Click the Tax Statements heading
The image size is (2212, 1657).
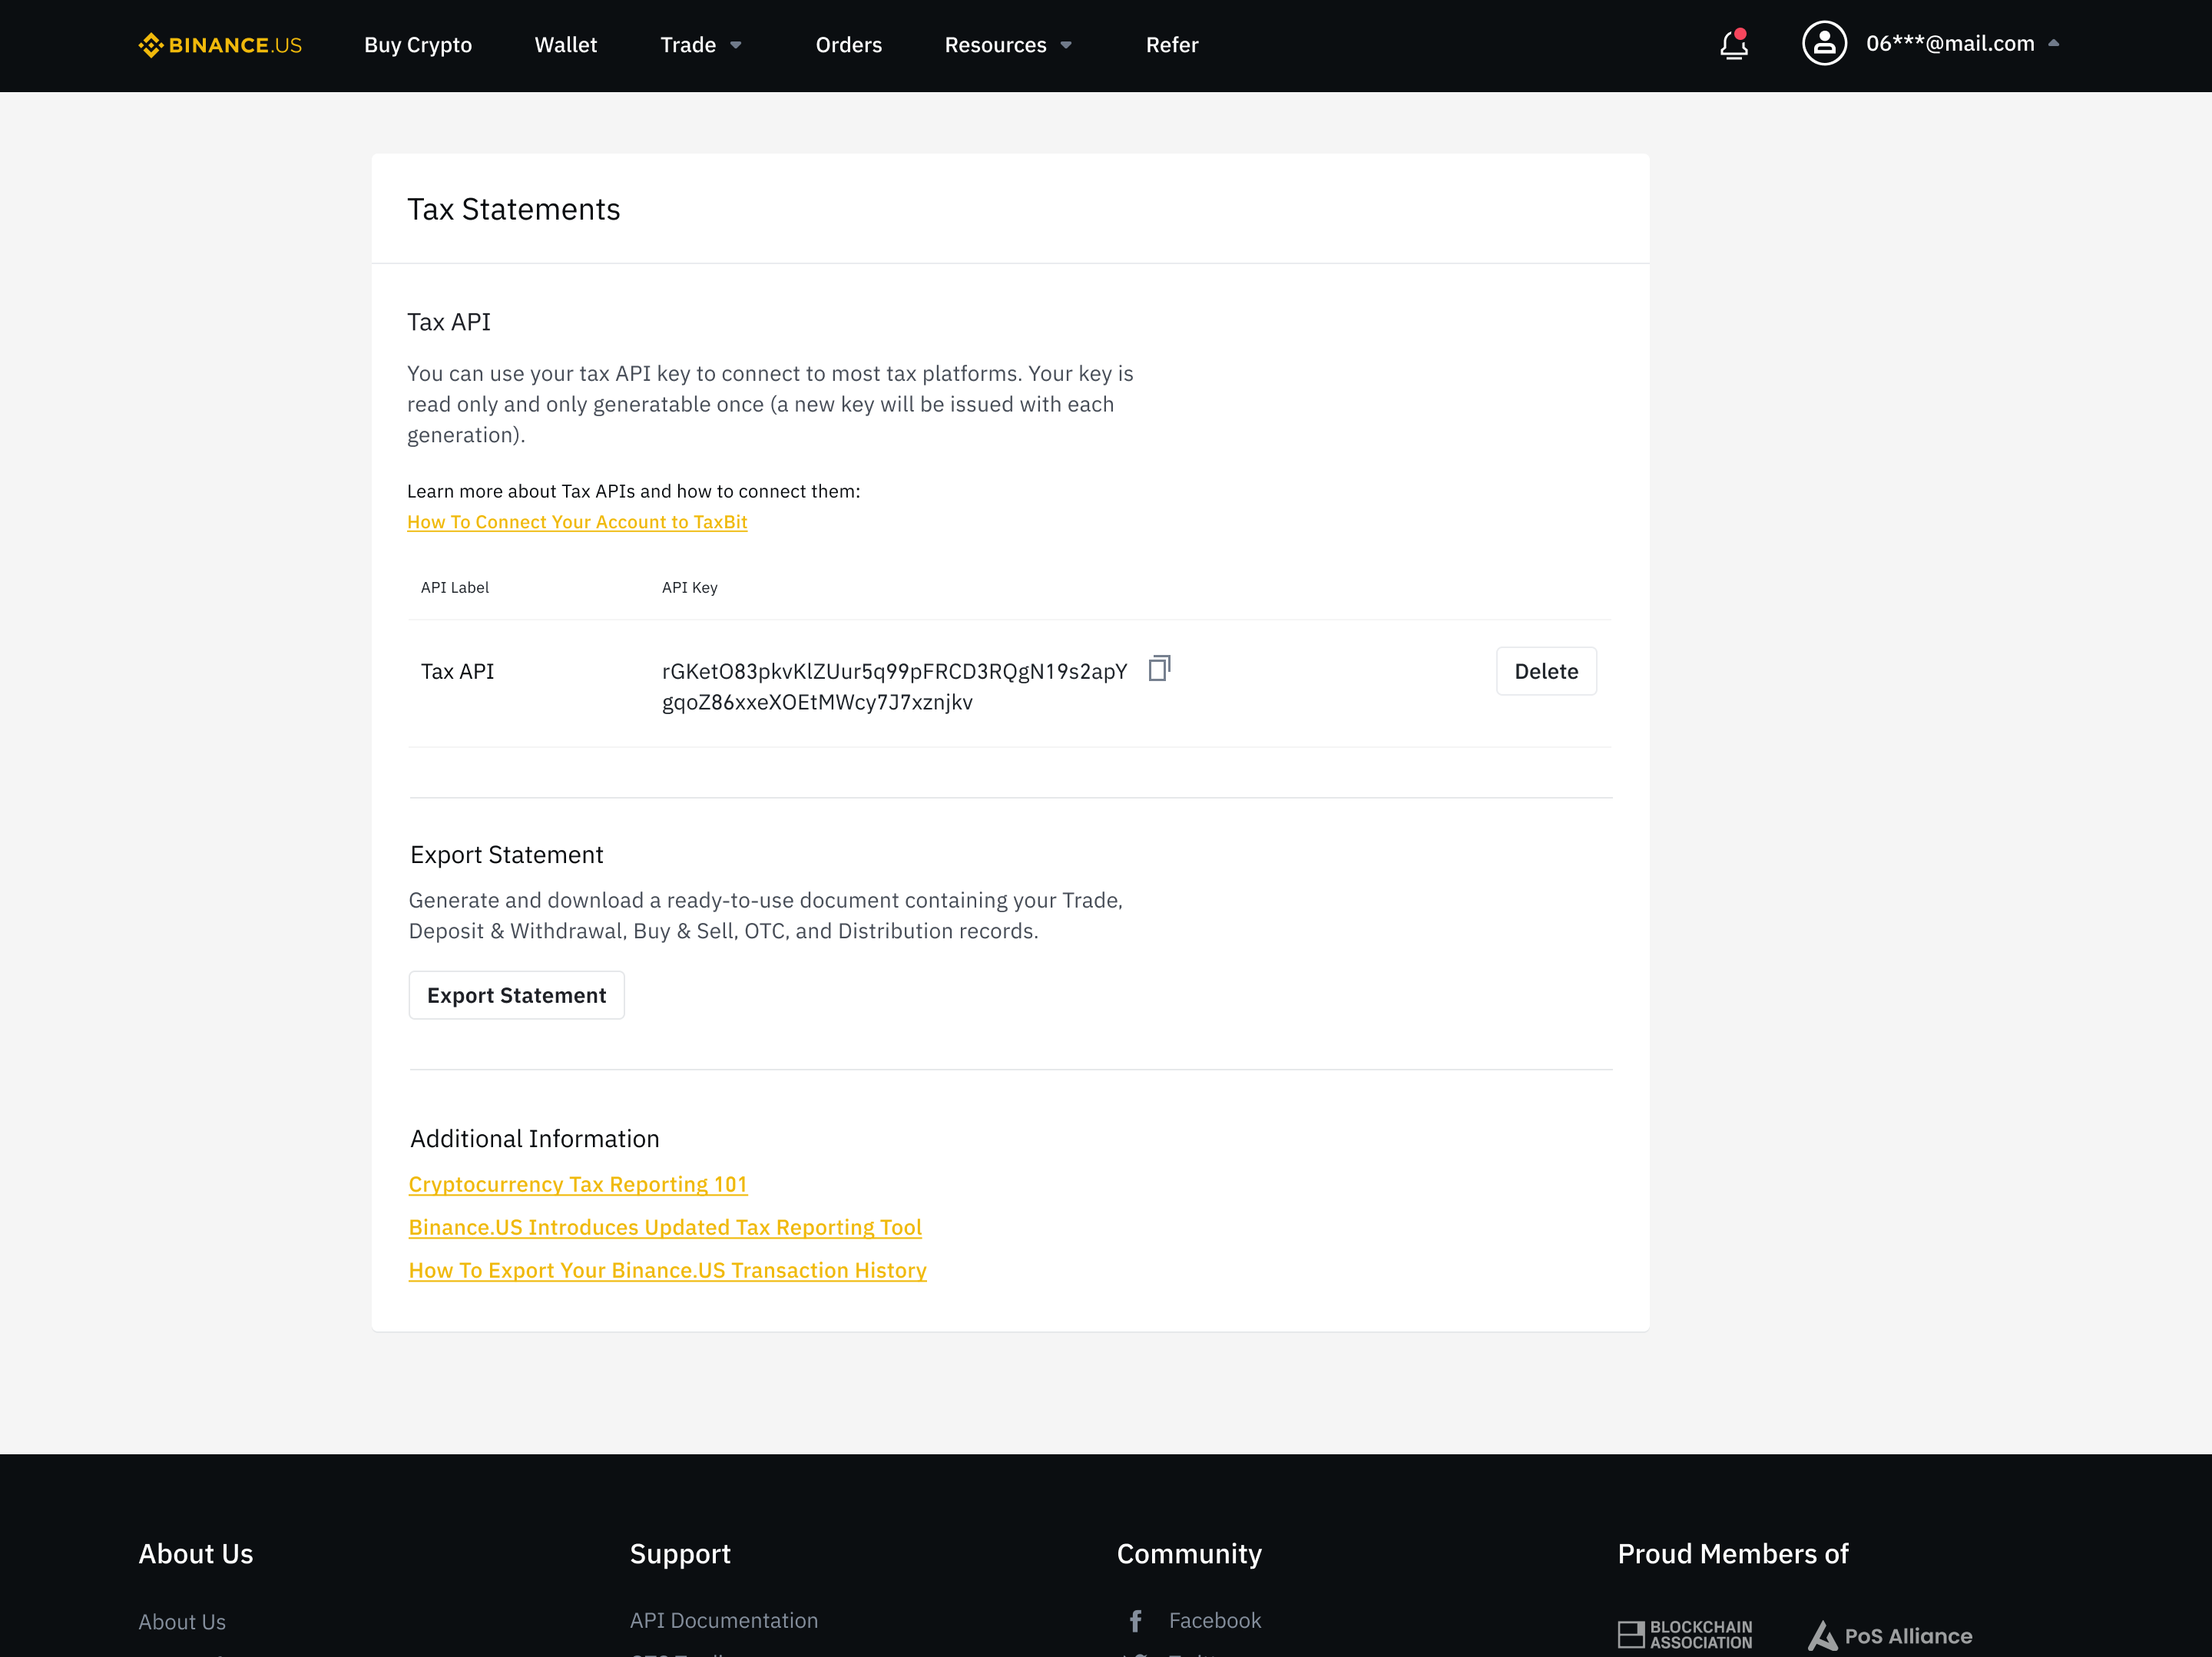pos(513,209)
